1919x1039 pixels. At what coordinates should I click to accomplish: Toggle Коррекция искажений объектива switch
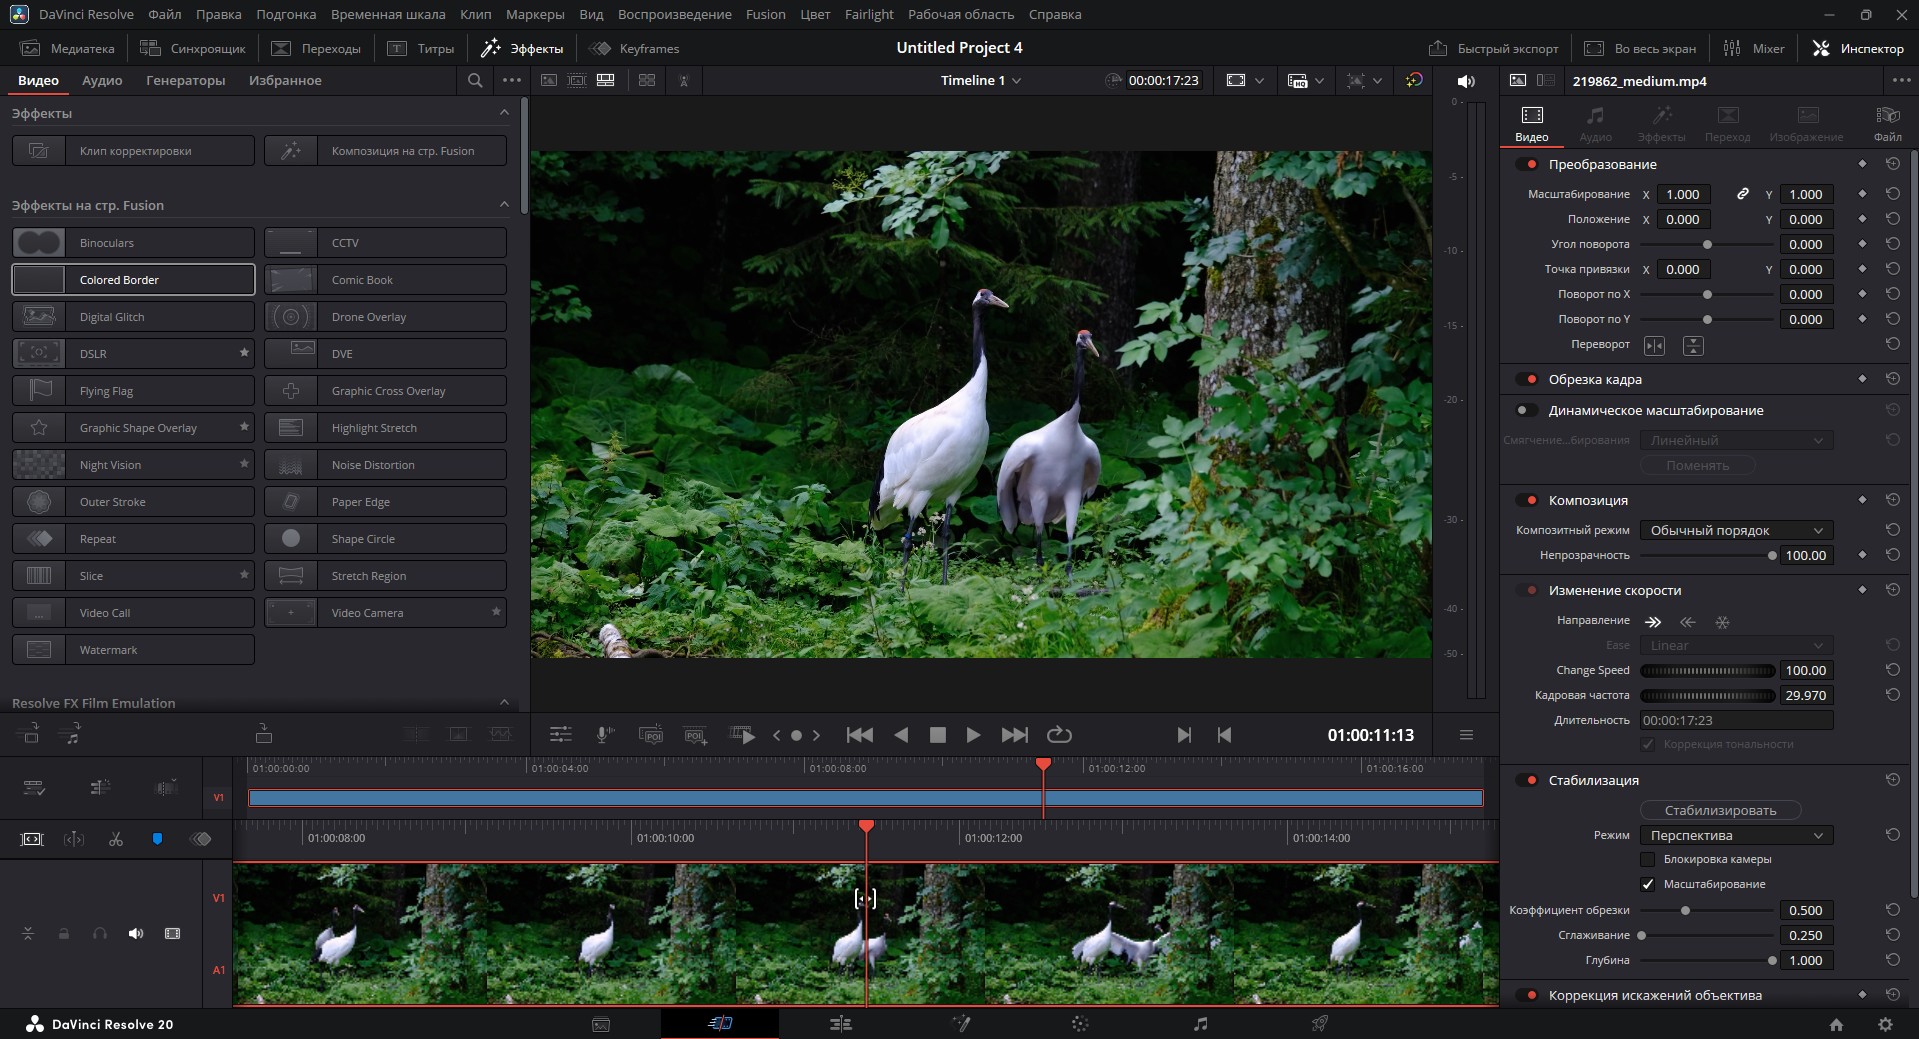coord(1527,995)
